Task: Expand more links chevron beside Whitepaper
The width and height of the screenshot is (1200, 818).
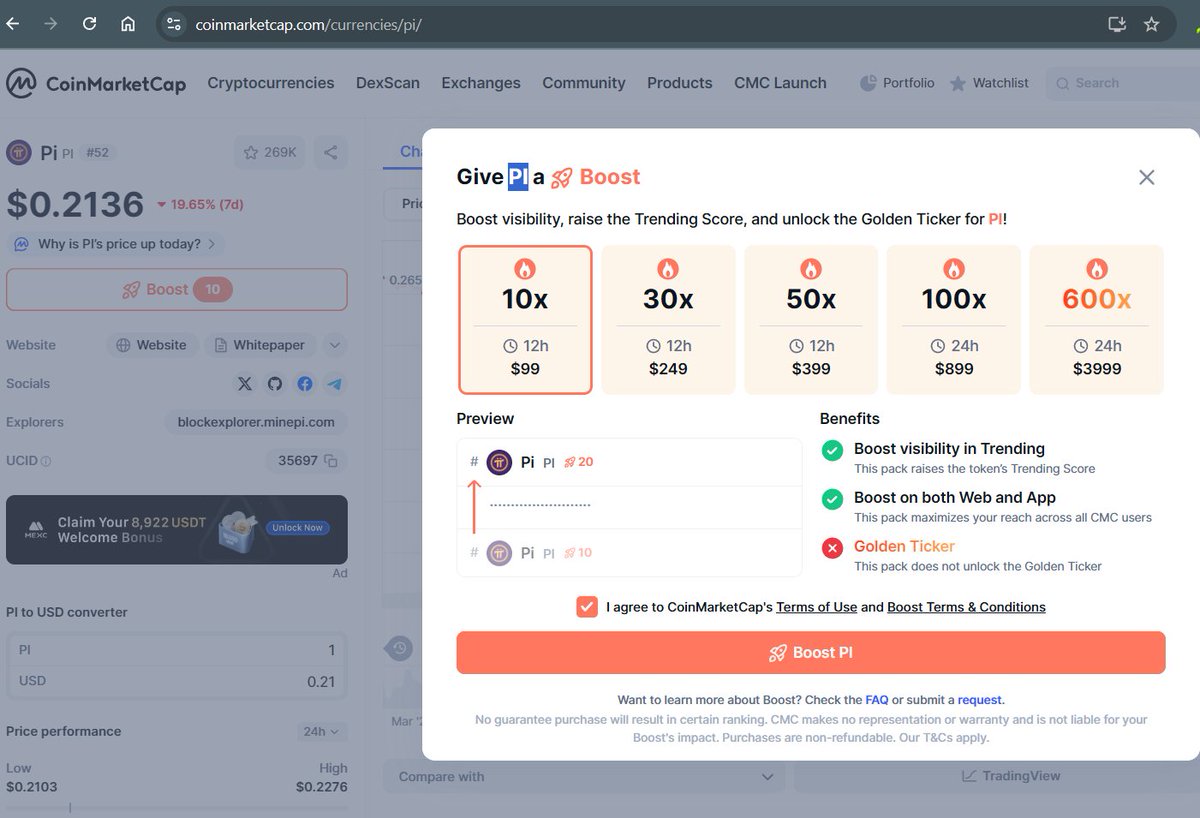Action: (x=335, y=345)
